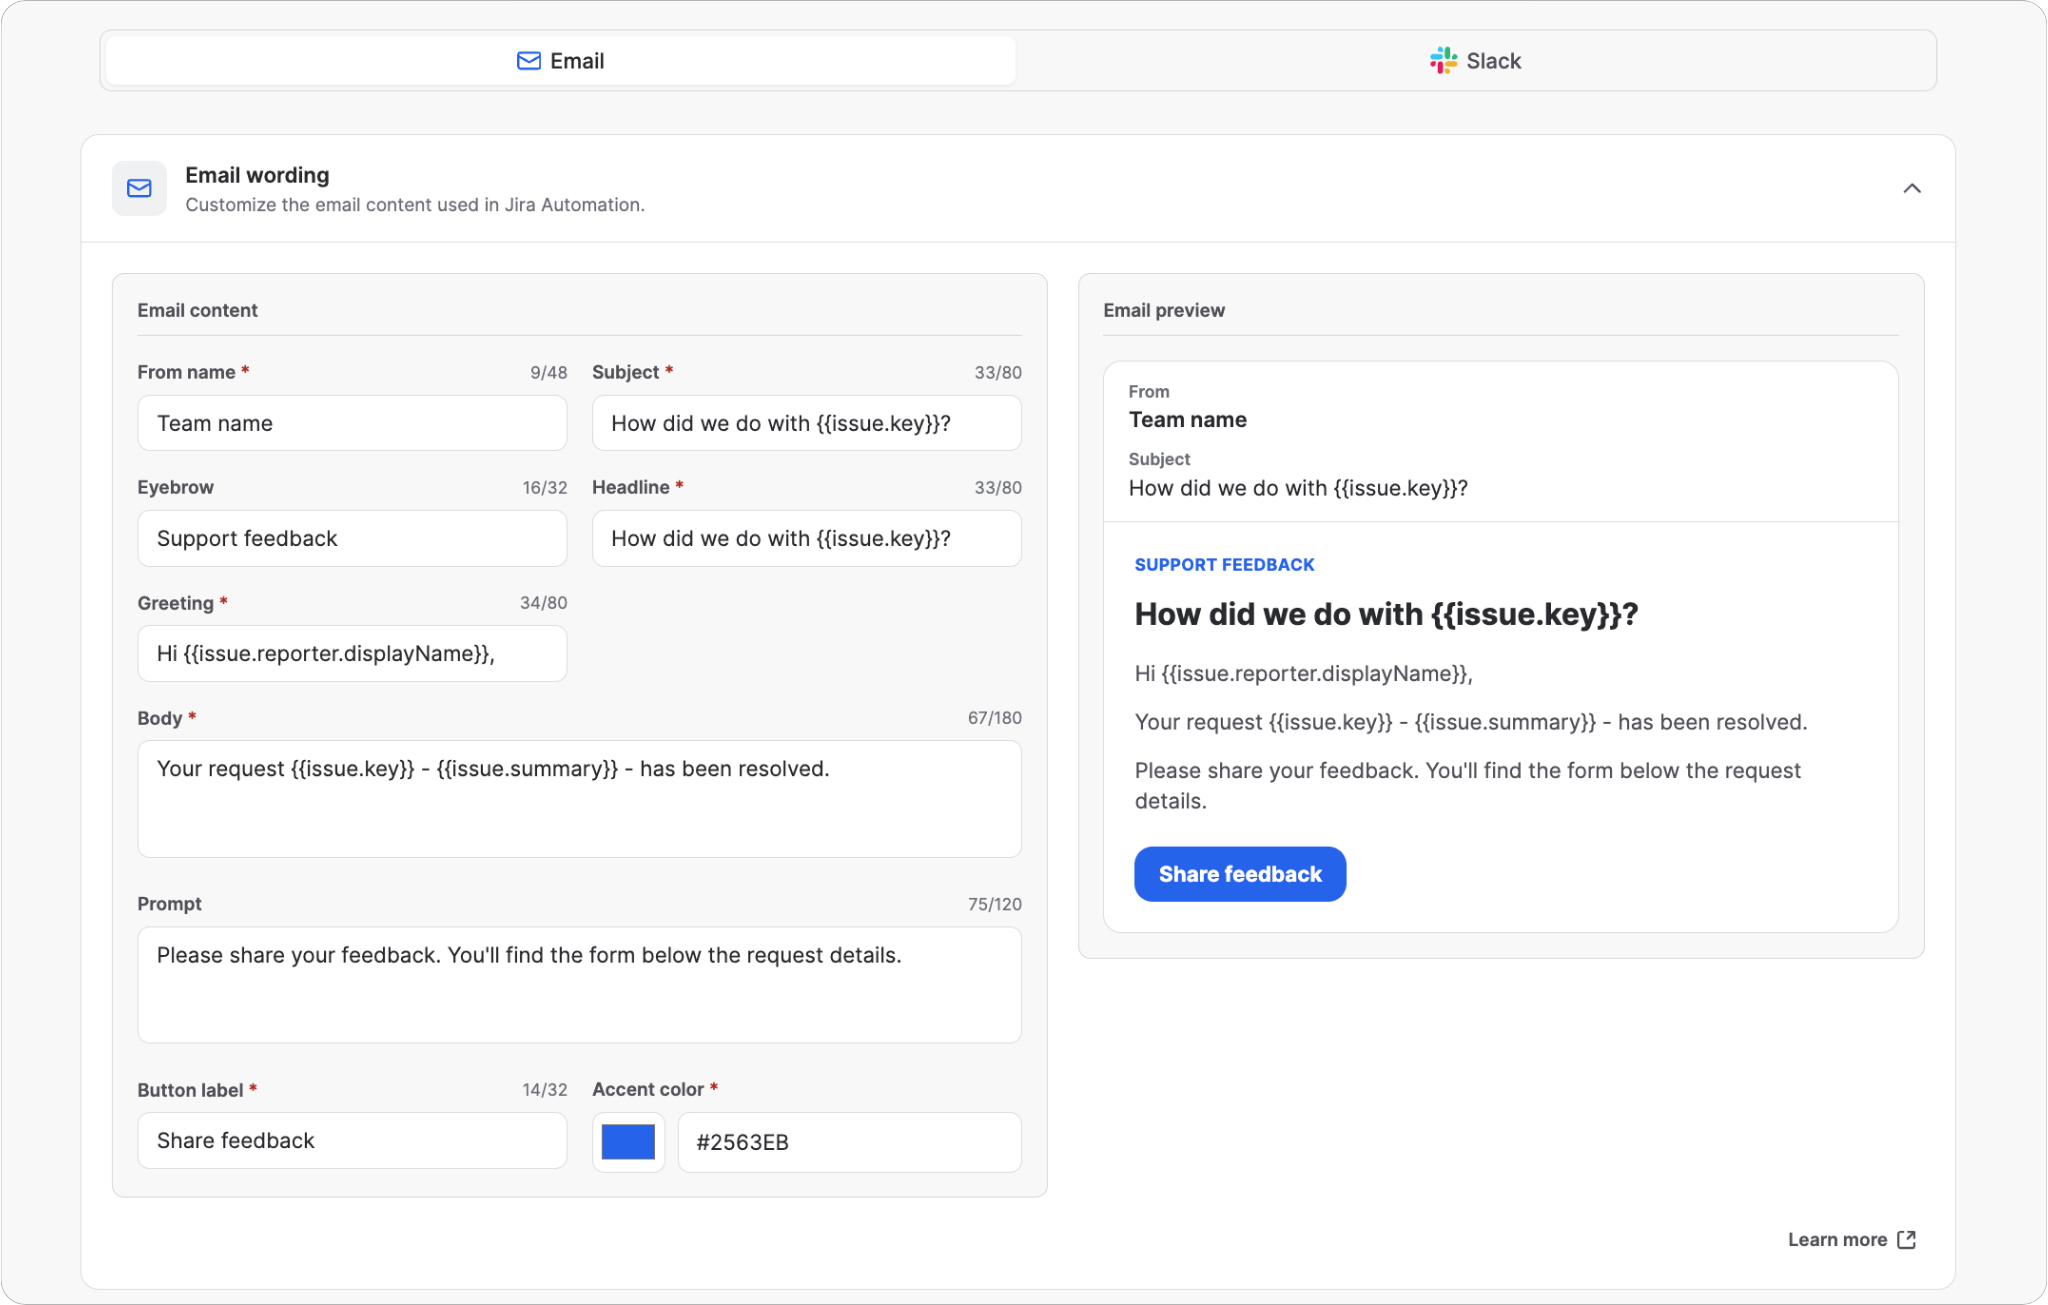Open the accent color swatch picker
This screenshot has height=1305, width=2048.
[628, 1141]
